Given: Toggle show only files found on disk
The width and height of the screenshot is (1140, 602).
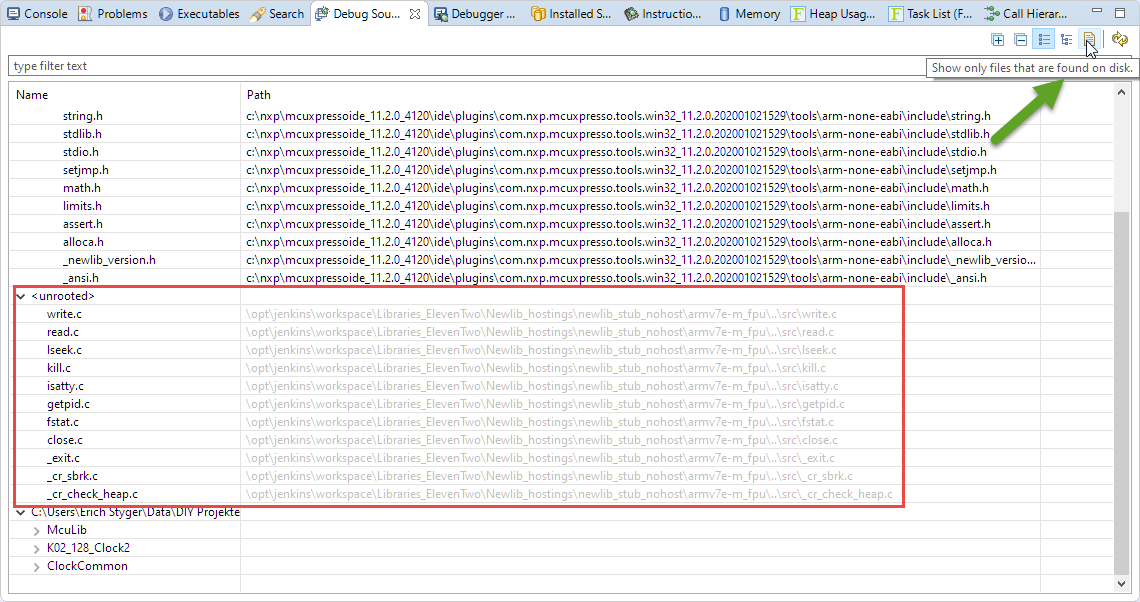Looking at the screenshot, I should pyautogui.click(x=1089, y=40).
